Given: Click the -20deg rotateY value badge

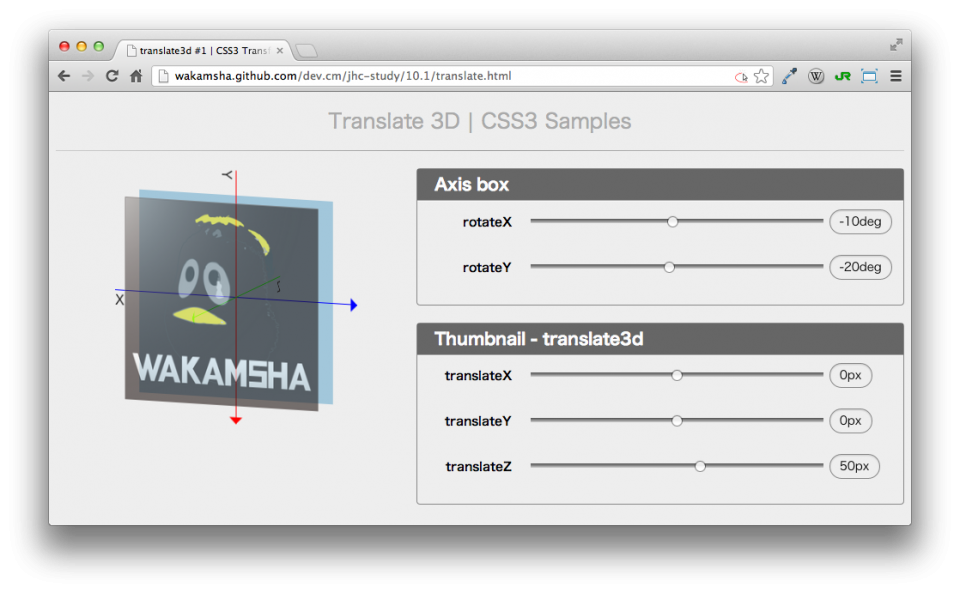Looking at the screenshot, I should click(860, 267).
